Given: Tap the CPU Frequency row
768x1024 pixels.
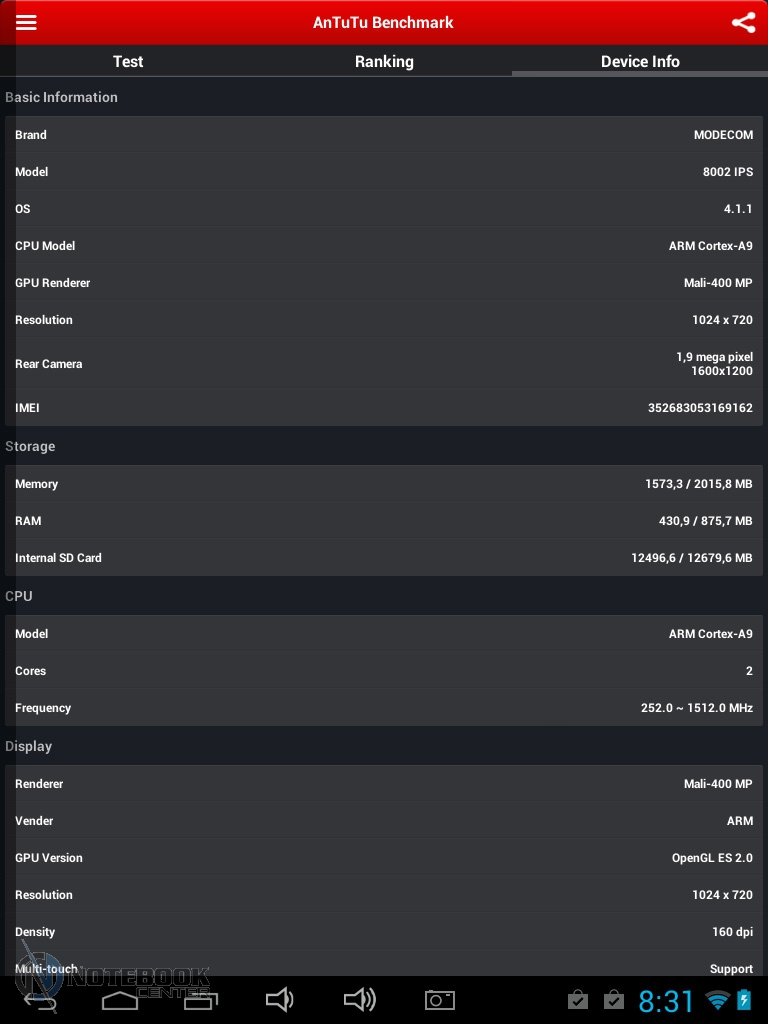Looking at the screenshot, I should pyautogui.click(x=384, y=708).
